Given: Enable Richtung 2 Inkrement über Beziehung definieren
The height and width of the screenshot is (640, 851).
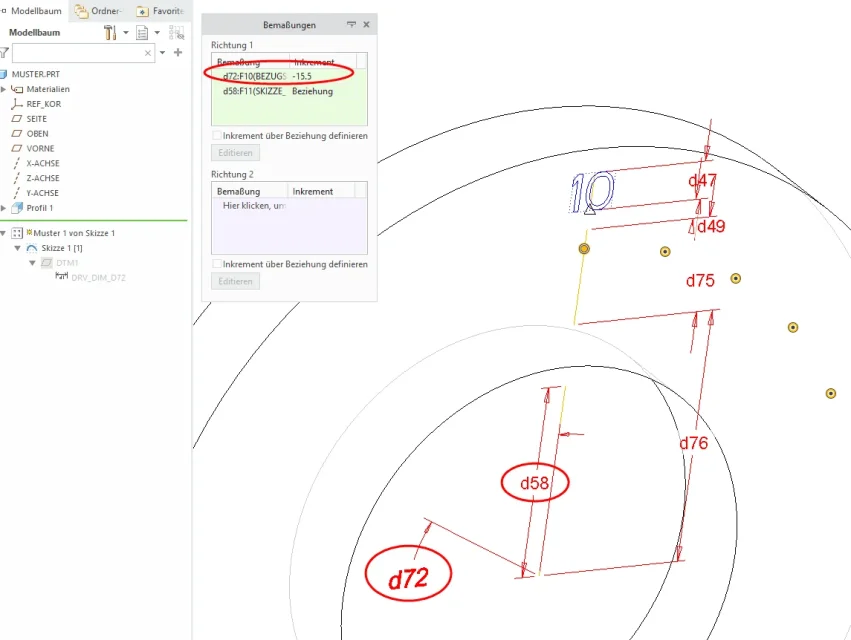Looking at the screenshot, I should (217, 264).
